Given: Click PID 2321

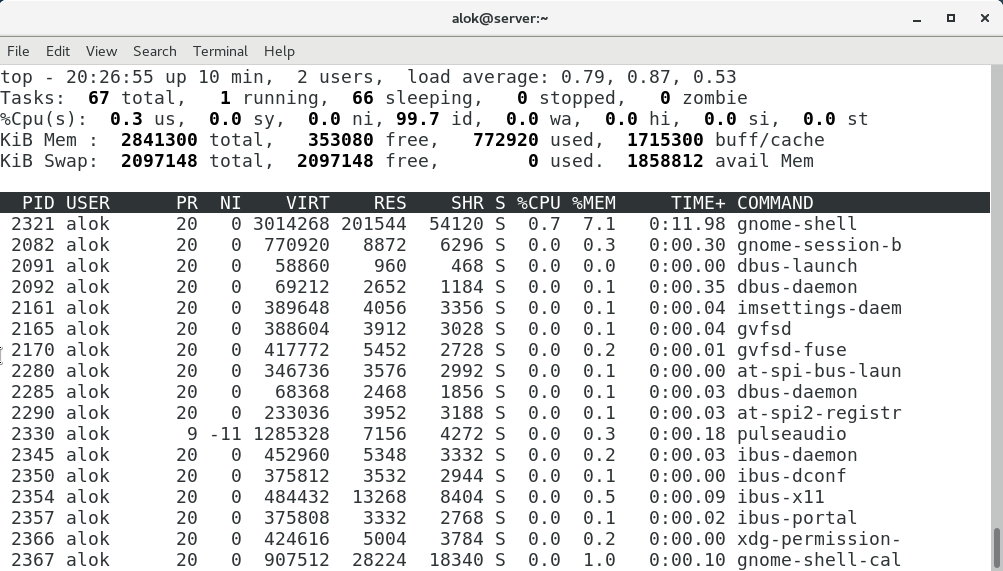Looking at the screenshot, I should 33,224.
